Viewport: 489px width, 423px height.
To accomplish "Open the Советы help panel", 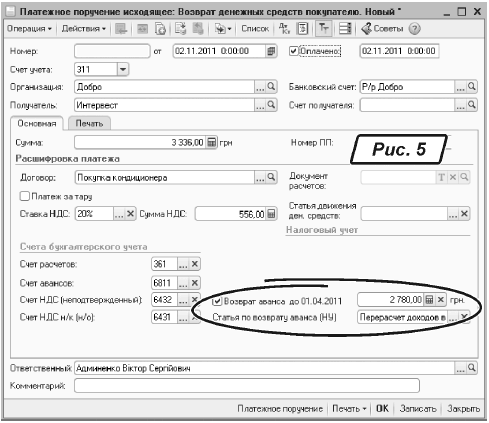I will 382,29.
